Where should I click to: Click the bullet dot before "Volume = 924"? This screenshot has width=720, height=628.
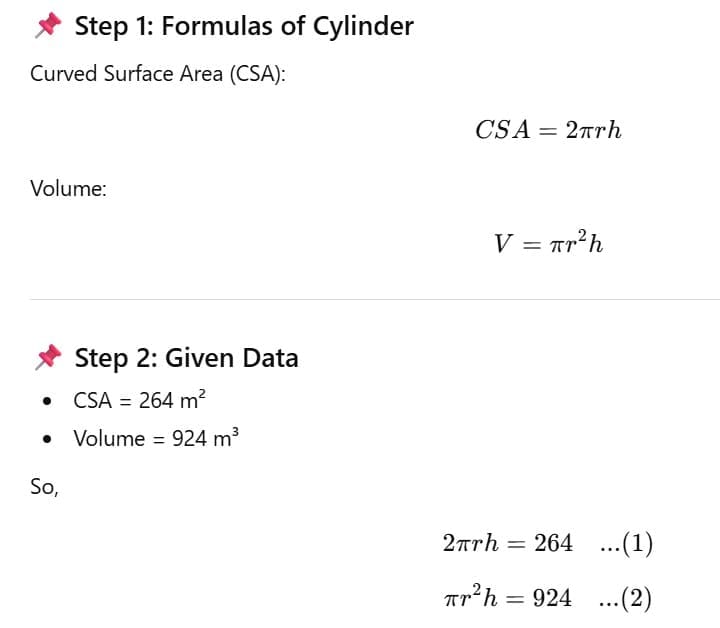[x=47, y=439]
